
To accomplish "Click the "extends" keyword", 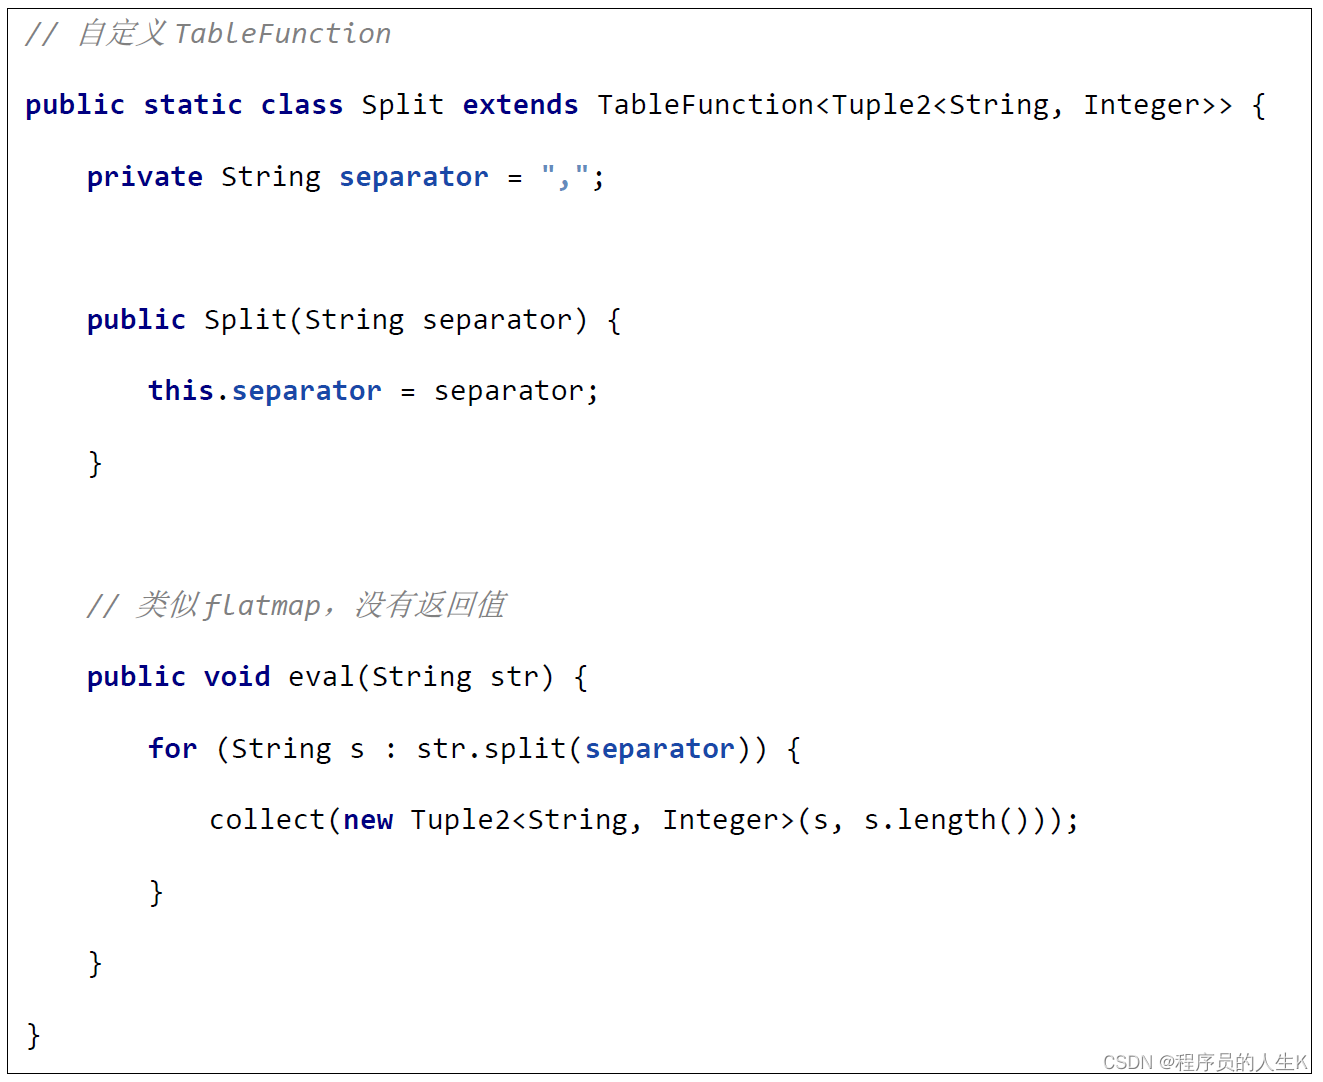I will (x=520, y=105).
